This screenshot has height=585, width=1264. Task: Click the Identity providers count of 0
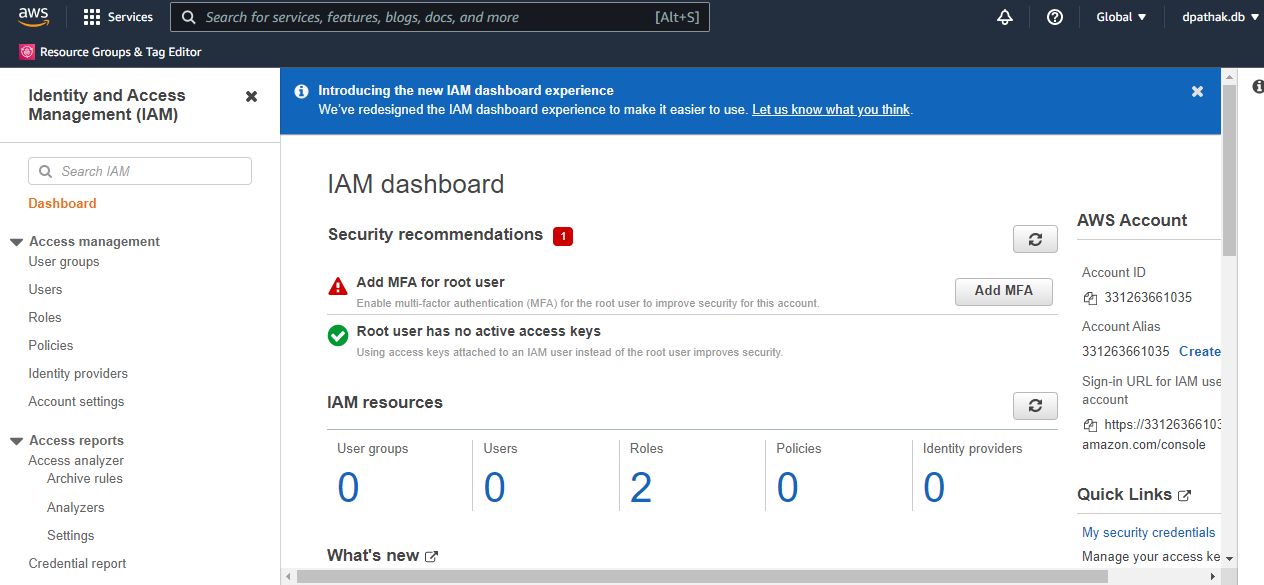click(934, 488)
